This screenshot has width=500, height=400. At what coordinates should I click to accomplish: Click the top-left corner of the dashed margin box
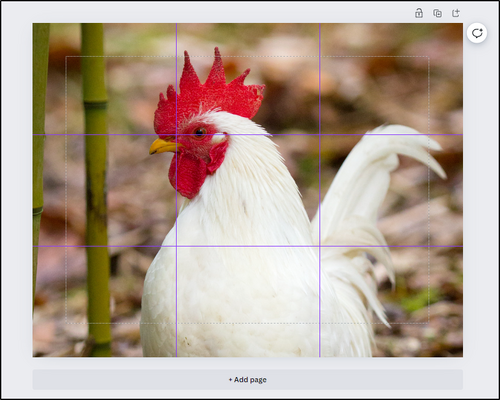tap(66, 57)
